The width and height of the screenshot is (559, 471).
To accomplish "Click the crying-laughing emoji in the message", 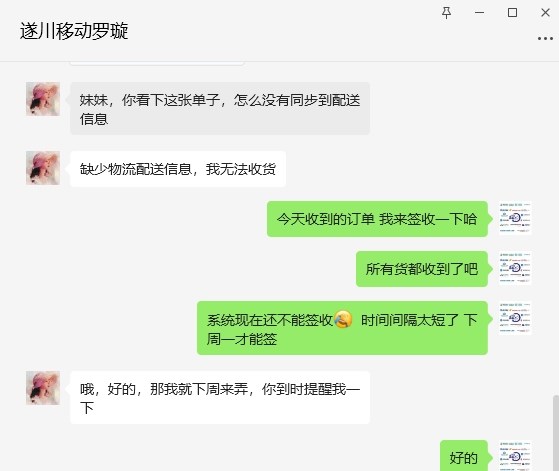I will 343,319.
